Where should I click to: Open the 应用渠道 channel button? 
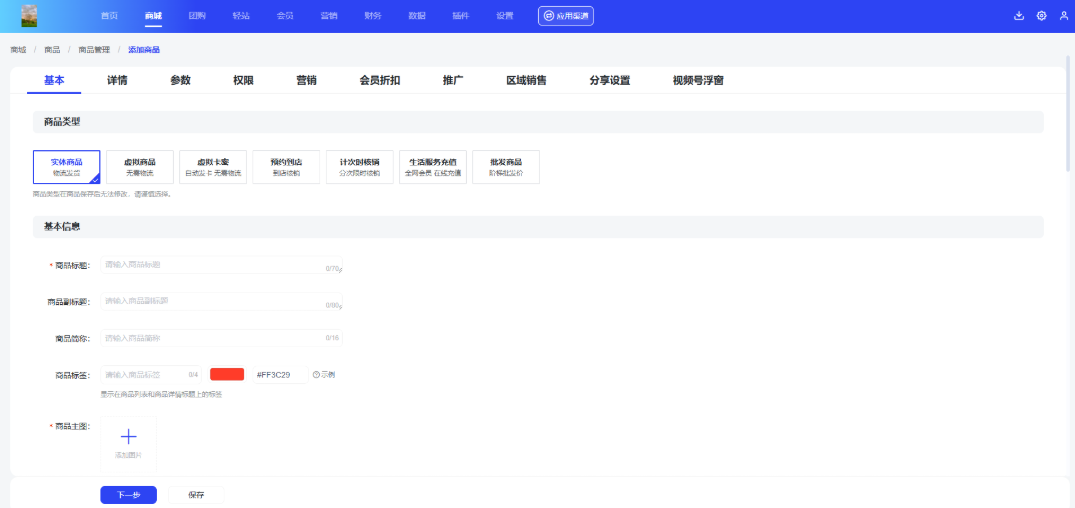point(566,16)
